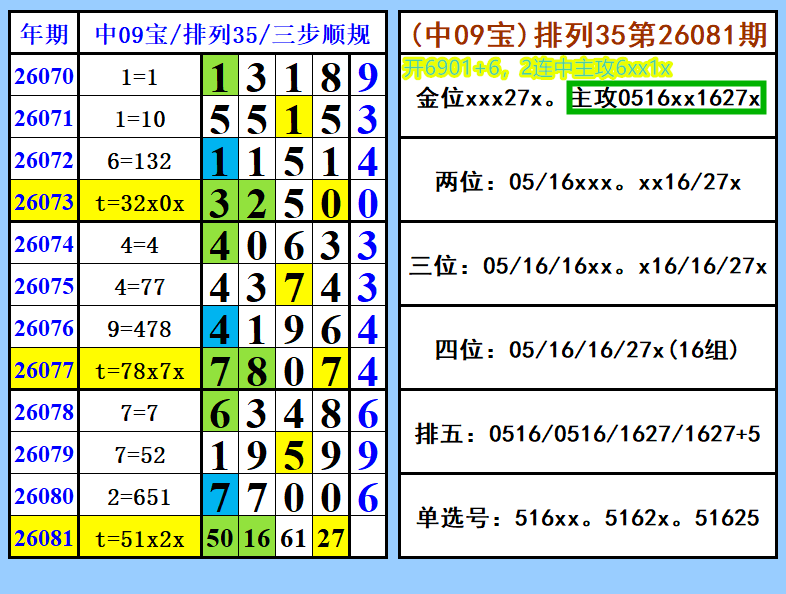Click the green-boxed 主攻0516xx1627x text
This screenshot has width=786, height=594.
pos(665,98)
